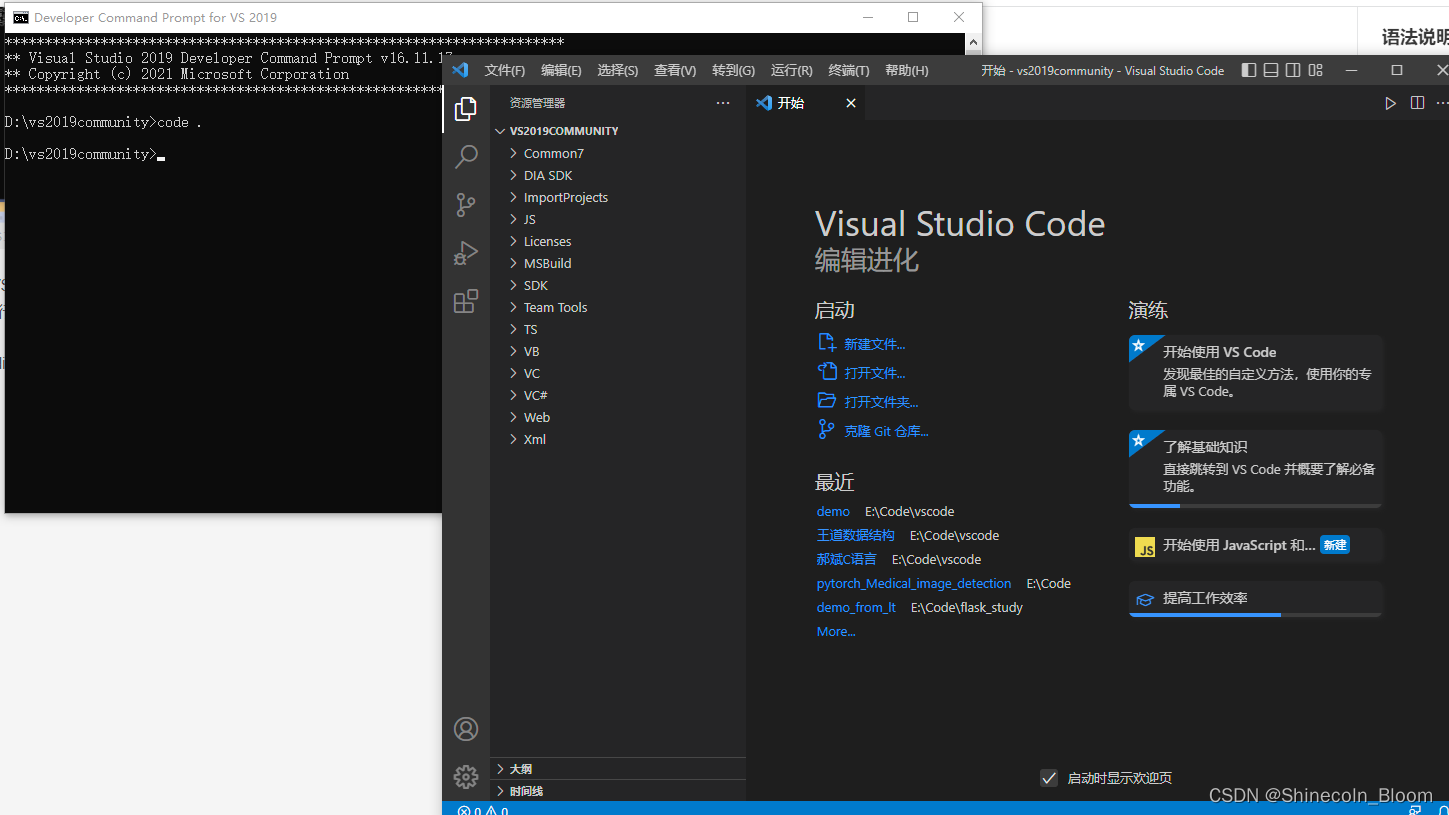
Task: Open editor More Actions ellipsis
Action: [x=1442, y=103]
